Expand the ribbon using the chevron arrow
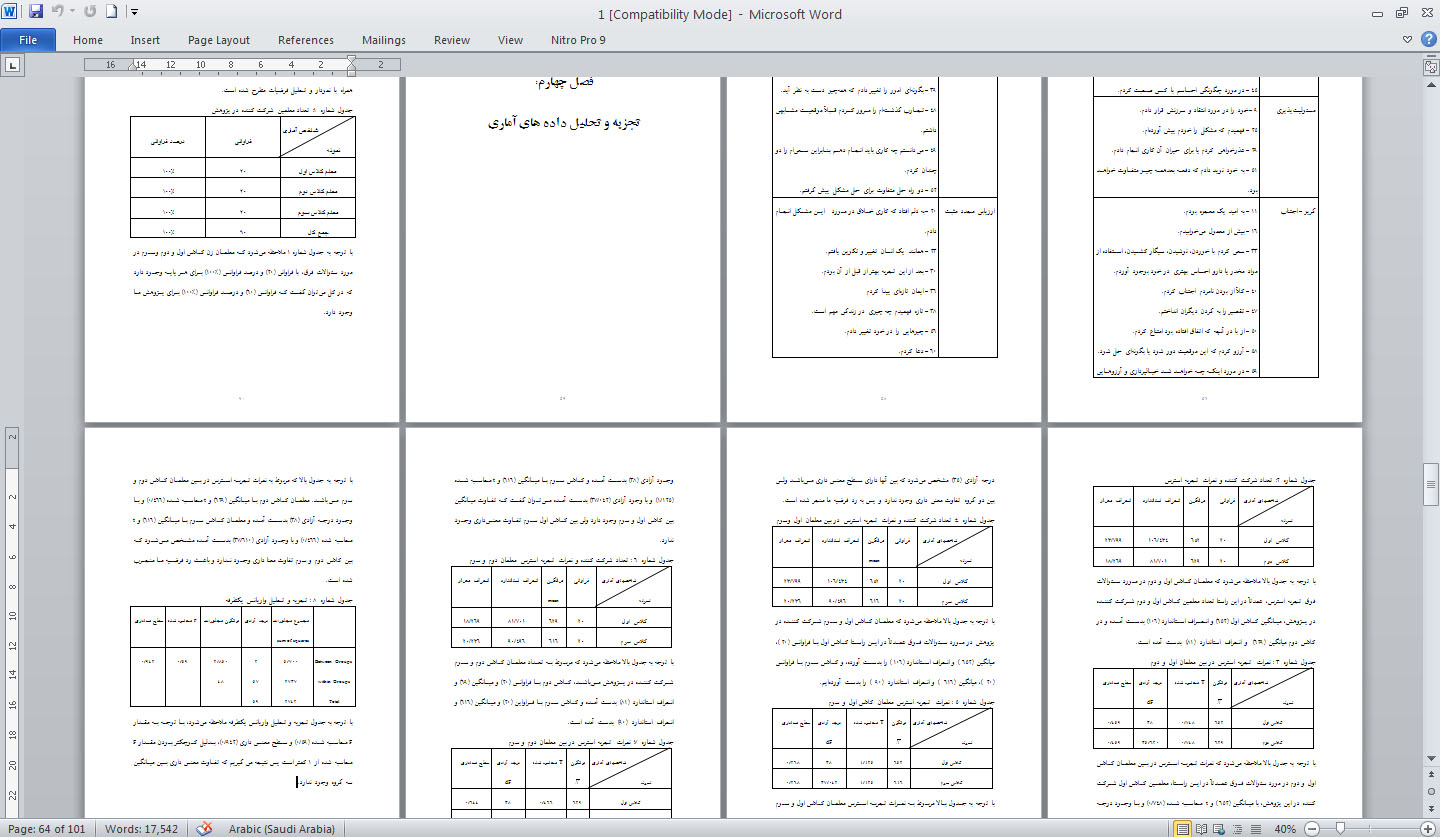Image resolution: width=1440 pixels, height=837 pixels. coord(1407,40)
